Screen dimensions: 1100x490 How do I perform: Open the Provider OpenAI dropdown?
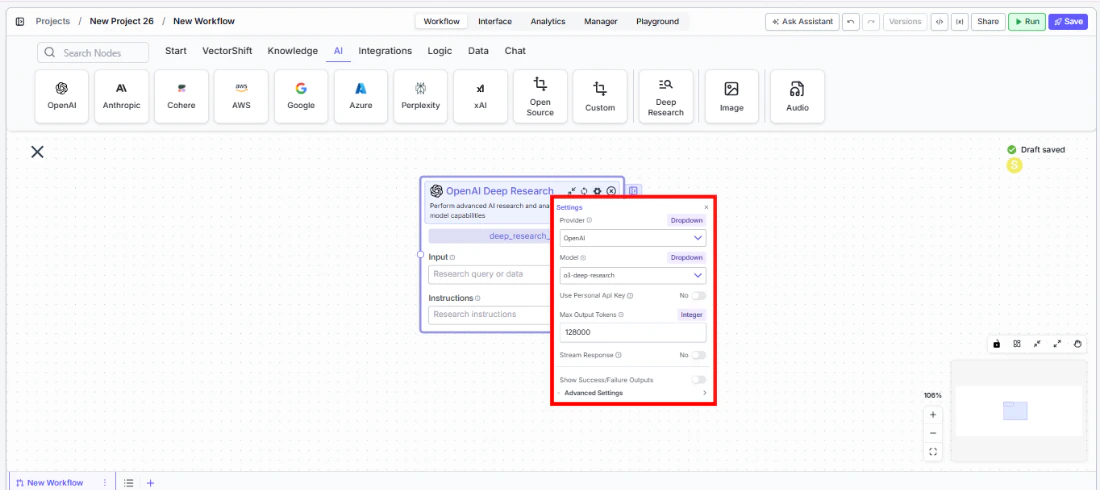pyautogui.click(x=633, y=238)
